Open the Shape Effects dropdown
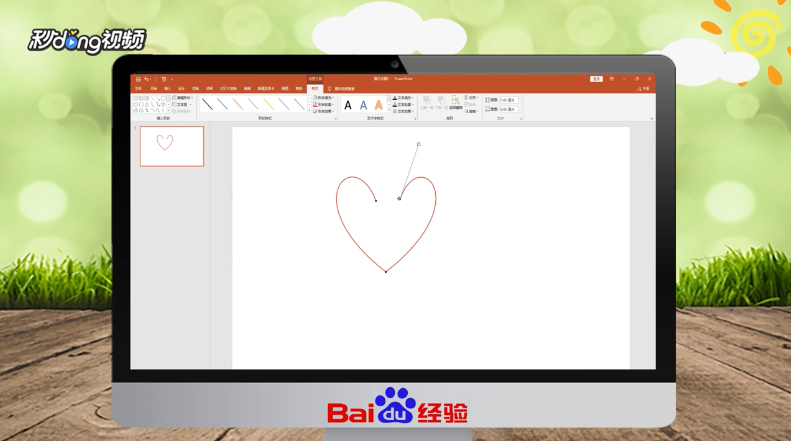 coord(323,111)
